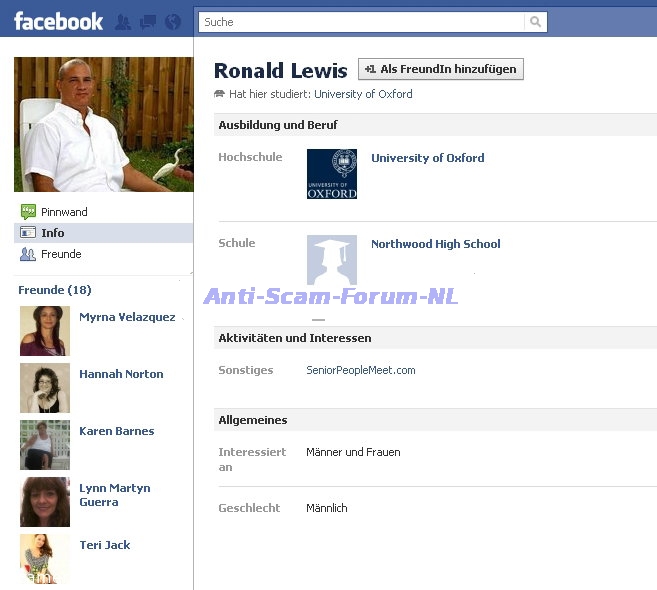Click the University of Oxford logo
The width and height of the screenshot is (657, 590).
click(x=331, y=174)
